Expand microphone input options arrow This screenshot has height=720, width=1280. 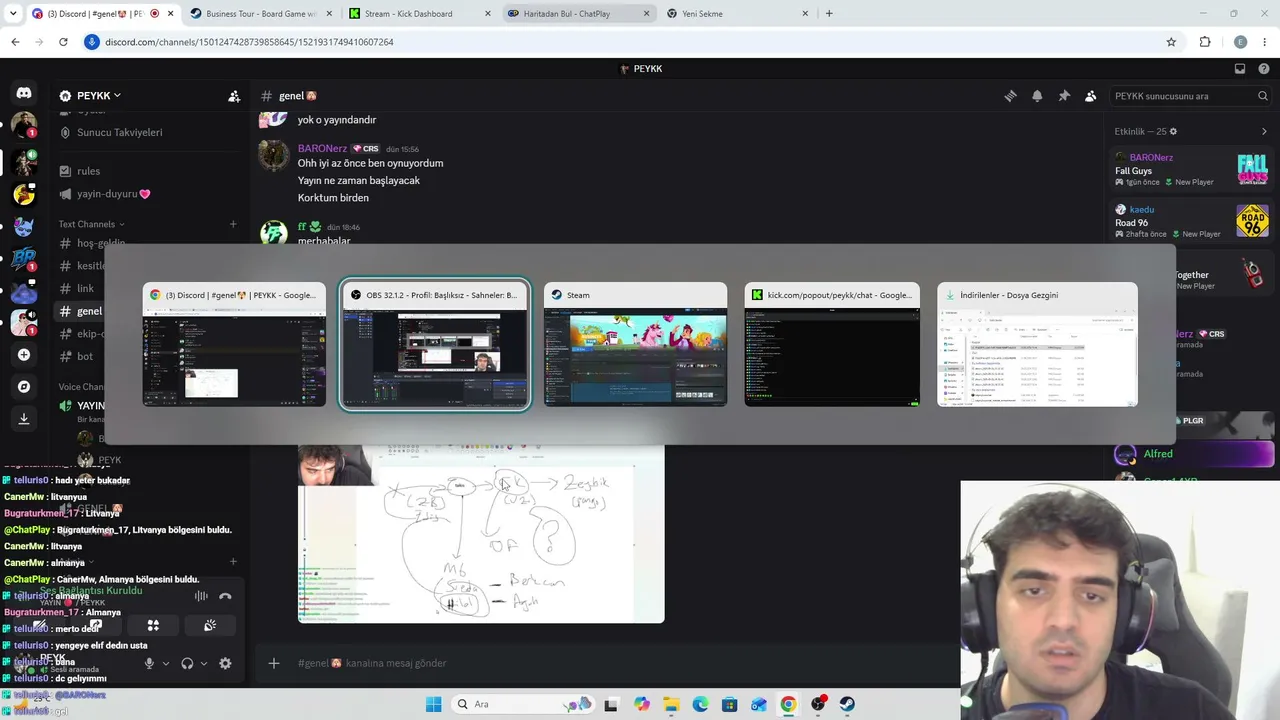(166, 663)
